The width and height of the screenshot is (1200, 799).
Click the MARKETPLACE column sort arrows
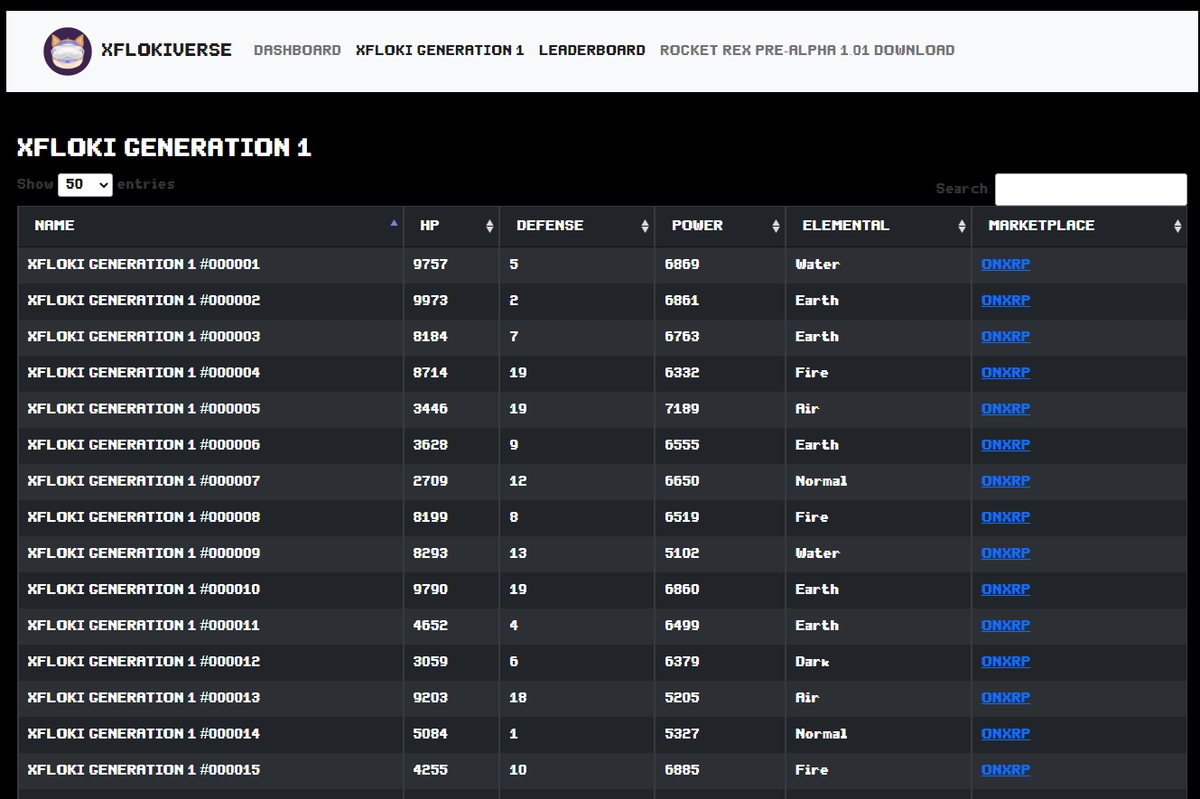click(1177, 226)
